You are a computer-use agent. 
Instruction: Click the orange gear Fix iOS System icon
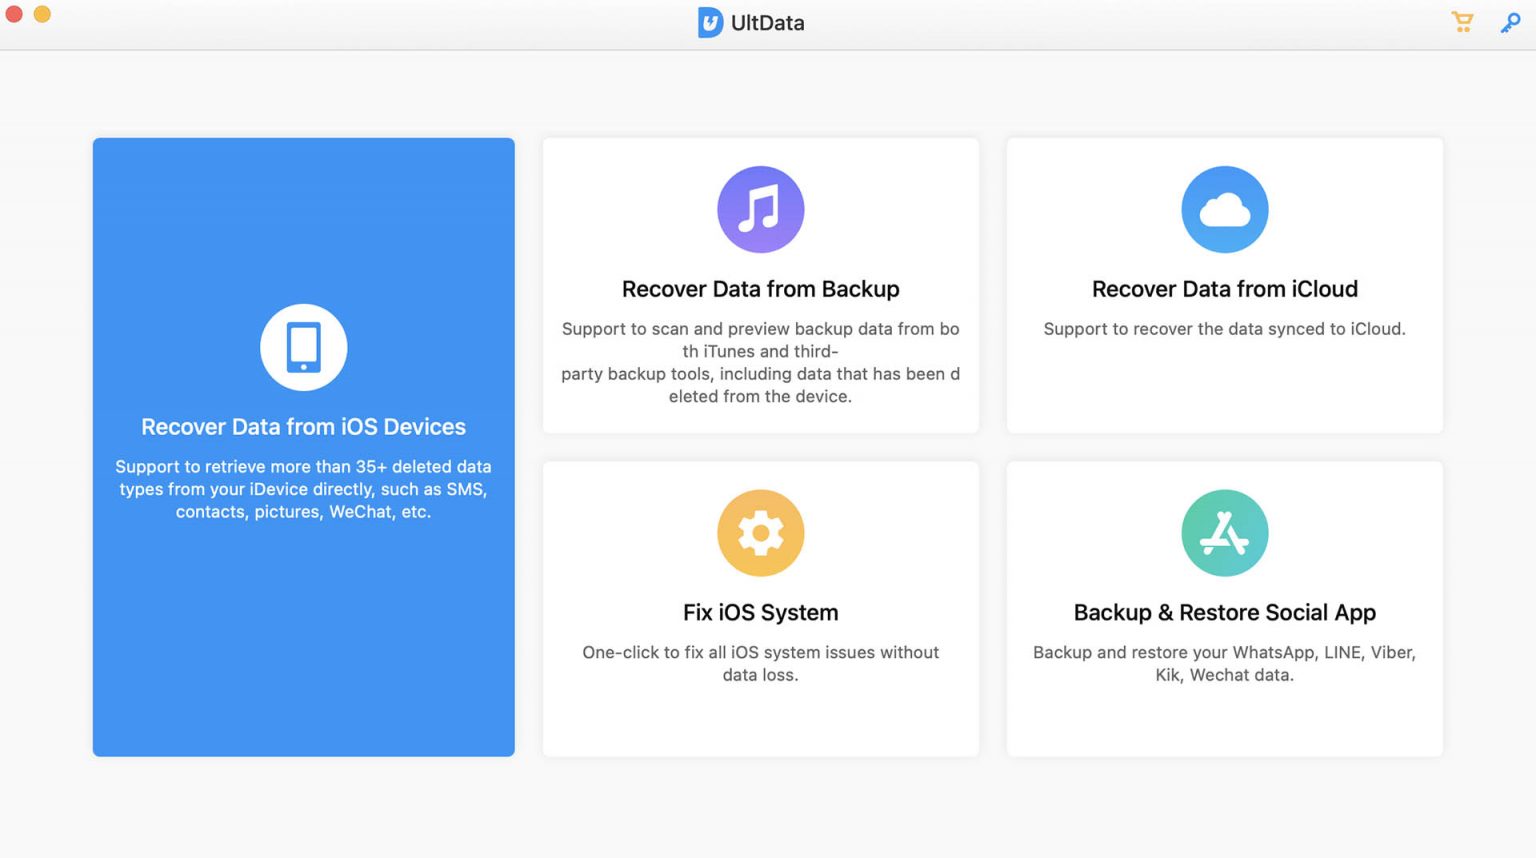[x=761, y=532]
